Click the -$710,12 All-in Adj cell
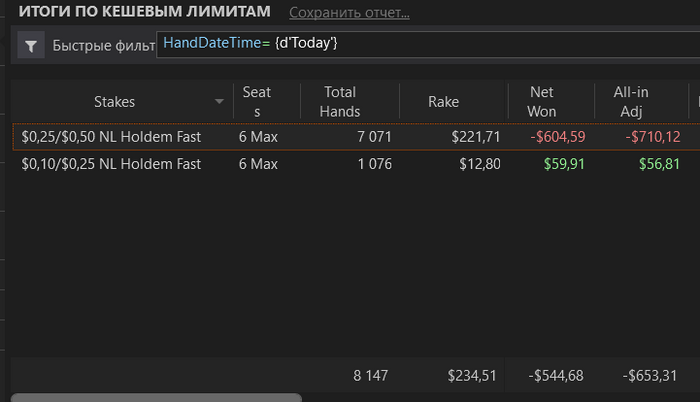Image resolution: width=700 pixels, height=402 pixels. coord(653,137)
